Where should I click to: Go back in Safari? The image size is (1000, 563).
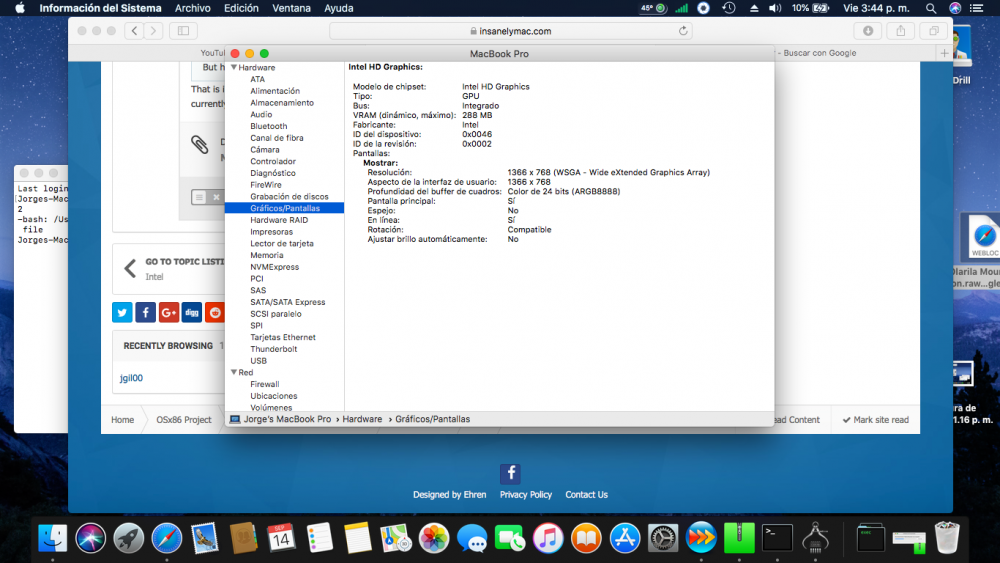point(134,31)
